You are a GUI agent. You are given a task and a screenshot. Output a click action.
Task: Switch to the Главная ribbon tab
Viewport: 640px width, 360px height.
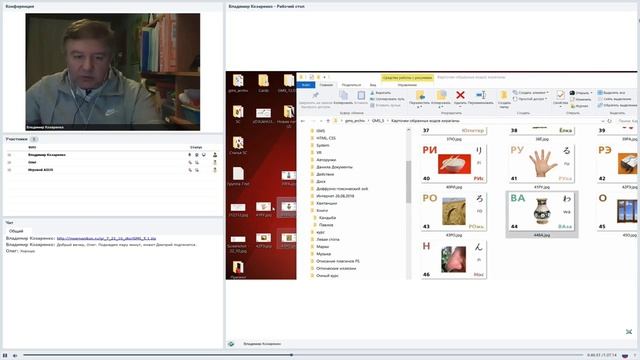326,85
